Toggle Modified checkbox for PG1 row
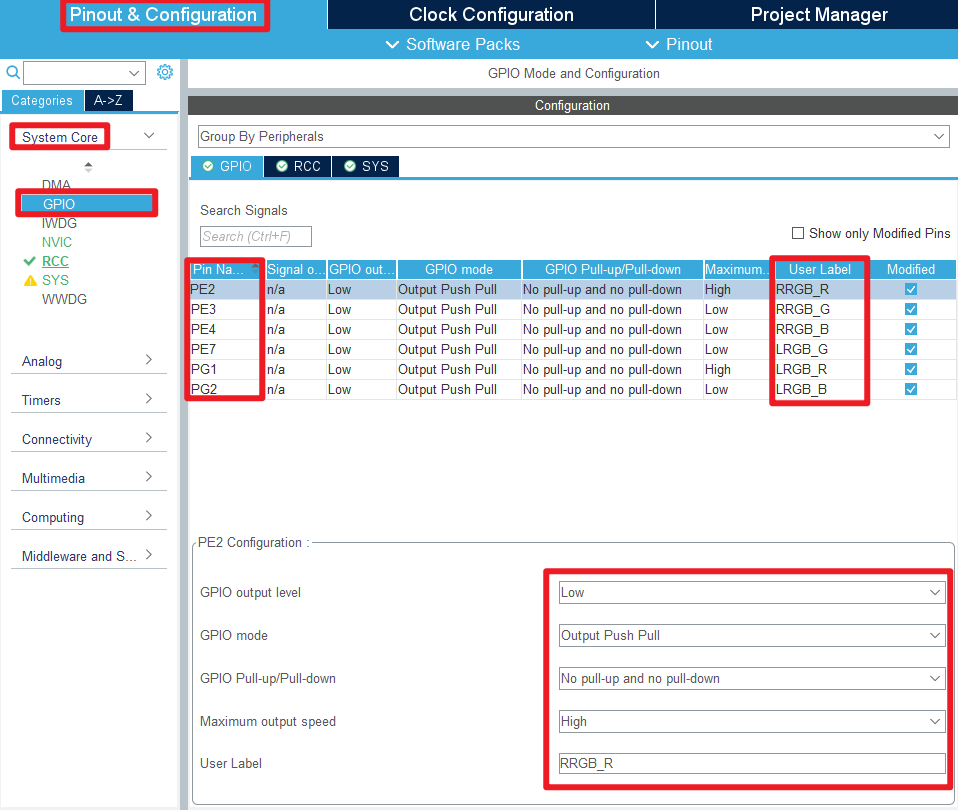The height and width of the screenshot is (810, 958). (911, 369)
